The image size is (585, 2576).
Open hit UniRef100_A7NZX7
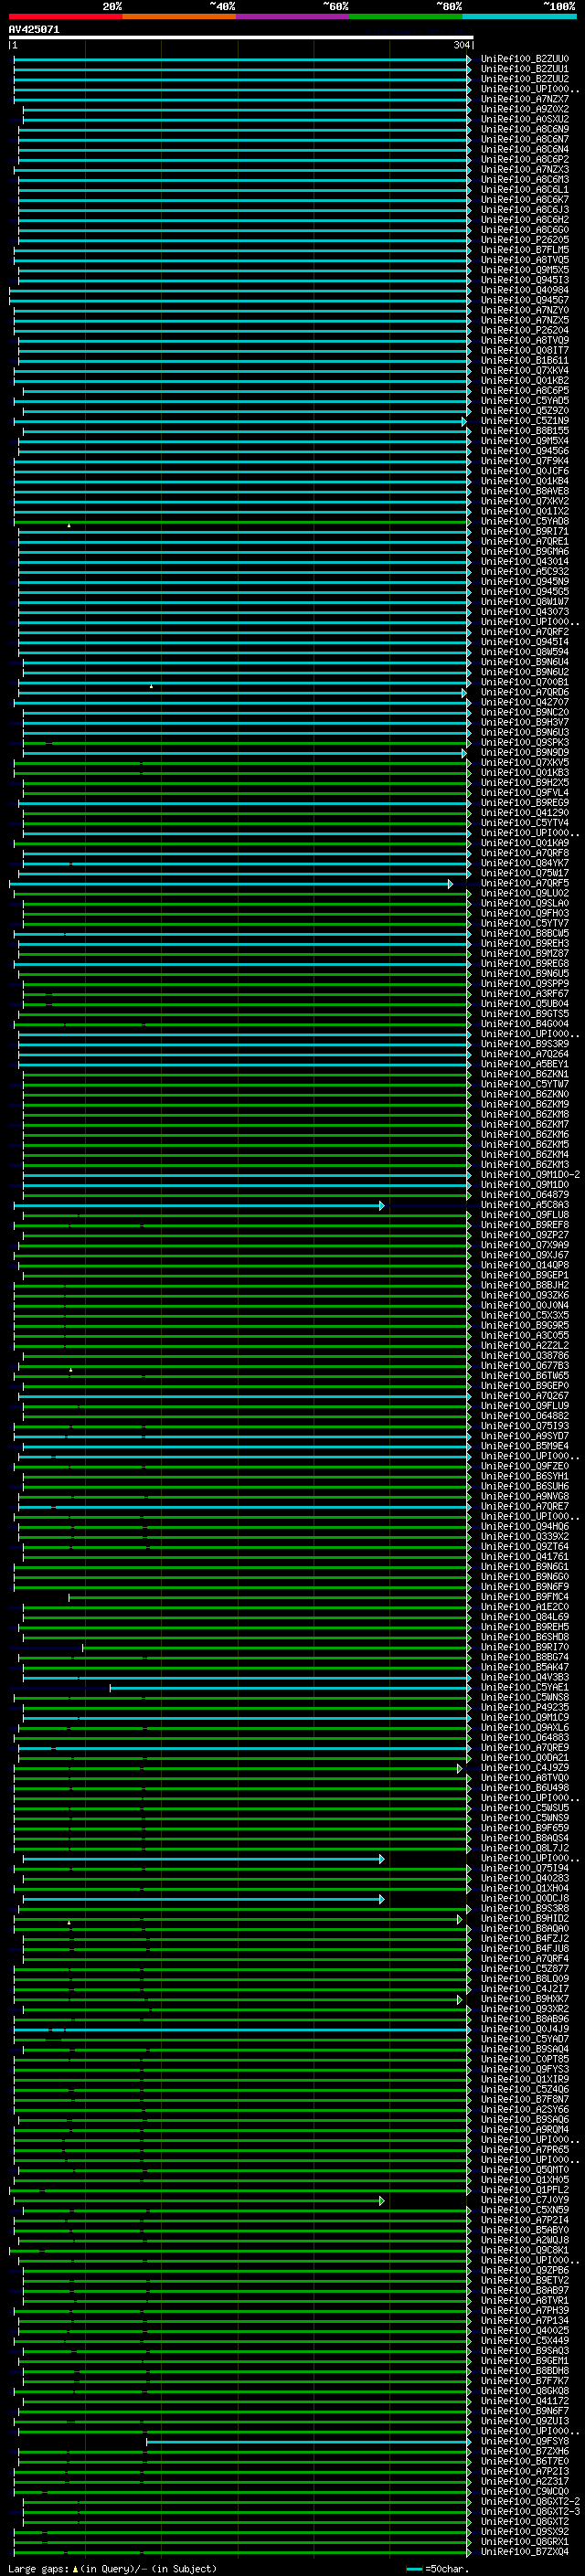coord(525,99)
